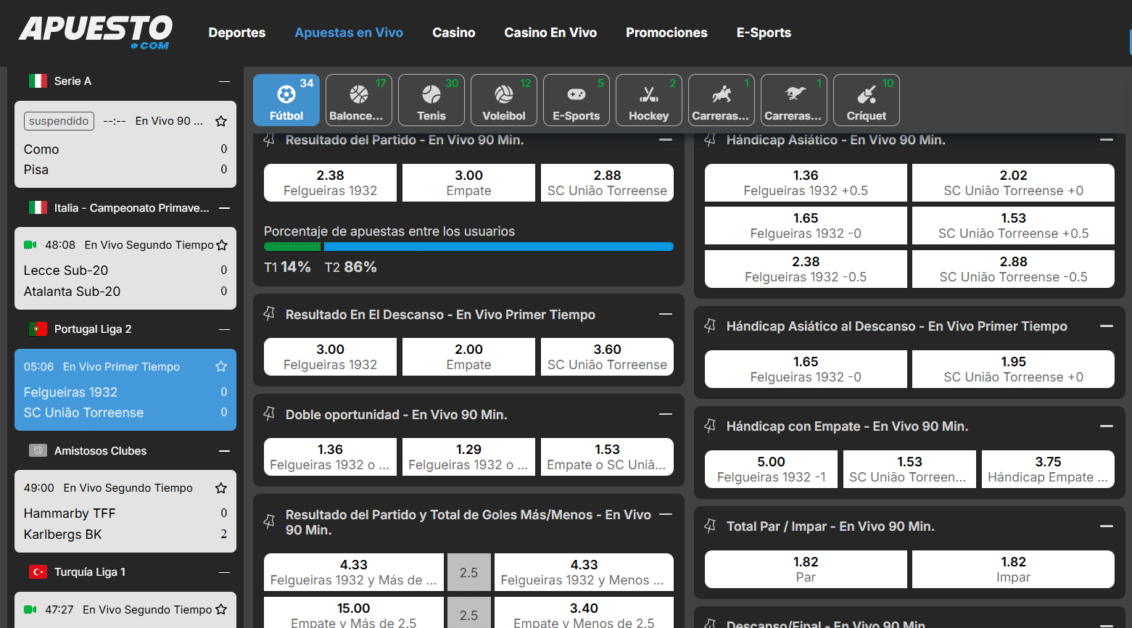Pin the Total Par / Impar market
This screenshot has height=628, width=1132.
[710, 526]
